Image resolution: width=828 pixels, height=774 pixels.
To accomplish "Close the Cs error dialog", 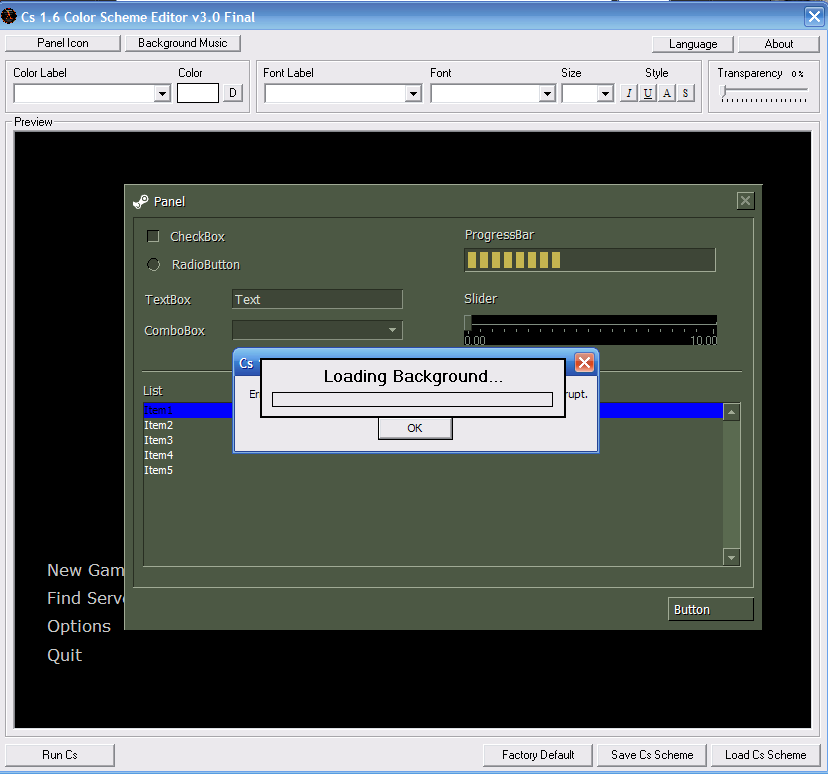I will [x=584, y=363].
